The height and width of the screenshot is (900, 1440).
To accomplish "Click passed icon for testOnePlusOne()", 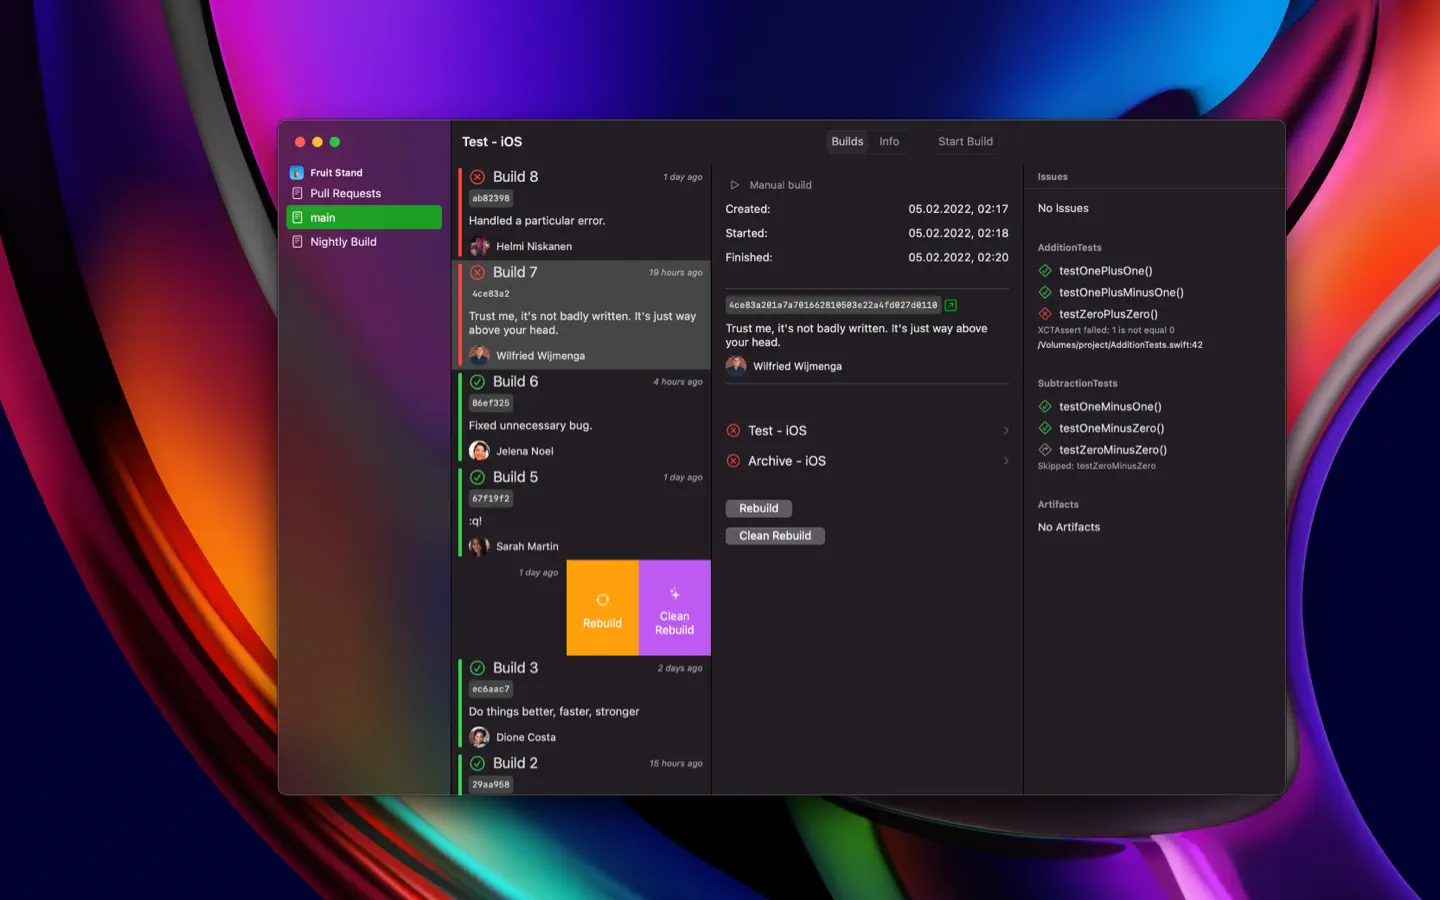I will pos(1045,271).
